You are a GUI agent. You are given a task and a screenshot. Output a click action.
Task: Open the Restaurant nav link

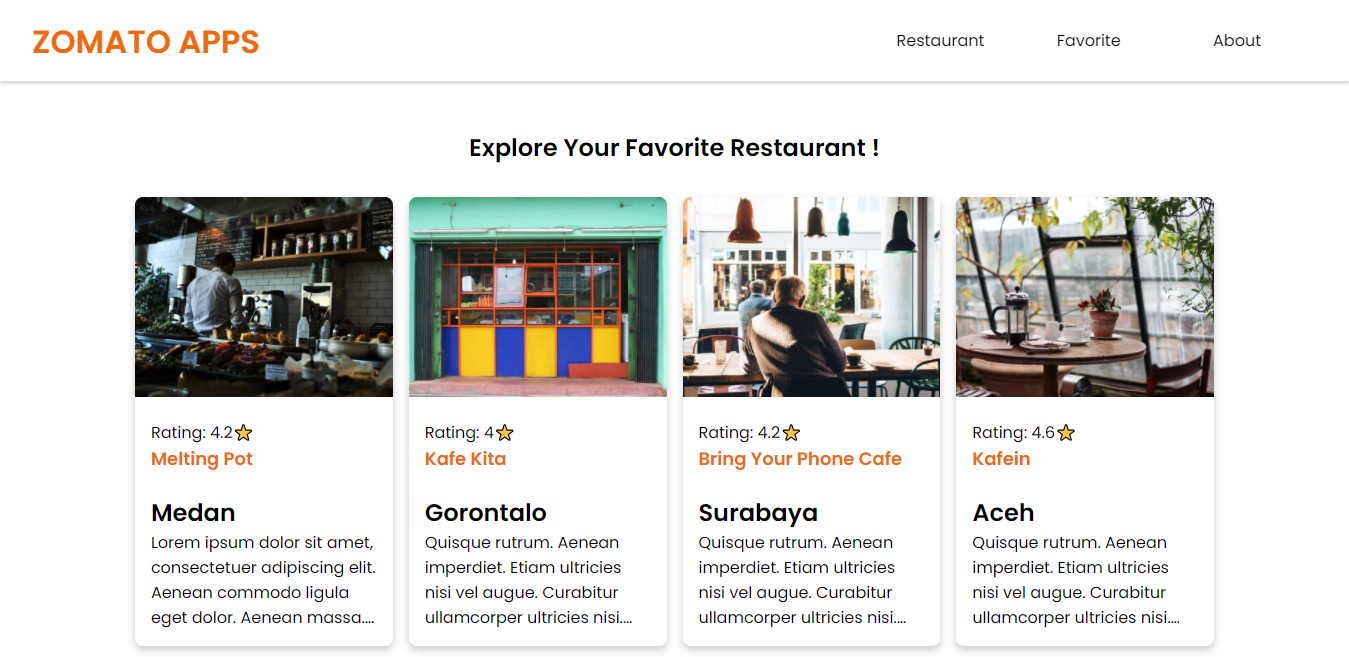click(940, 41)
